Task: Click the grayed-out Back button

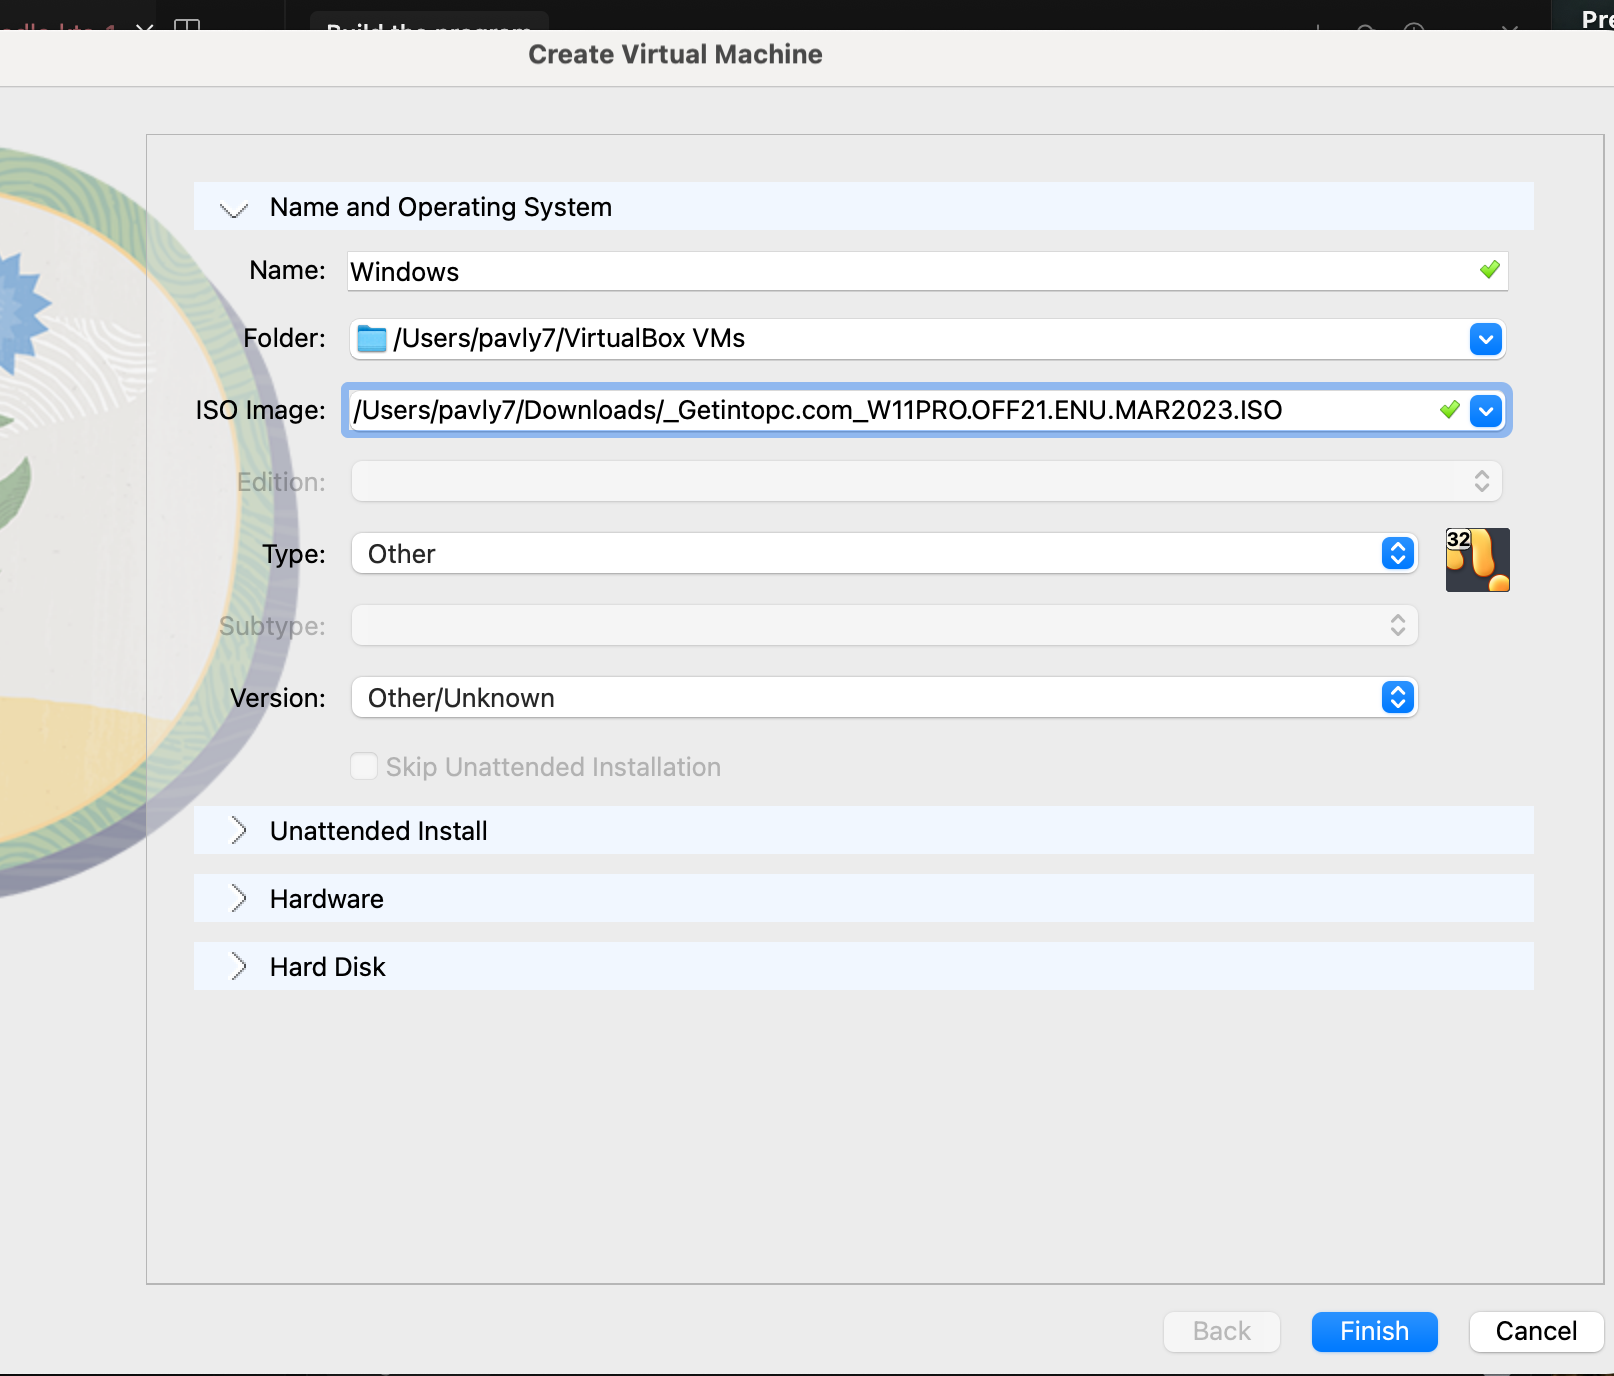Action: pos(1221,1331)
